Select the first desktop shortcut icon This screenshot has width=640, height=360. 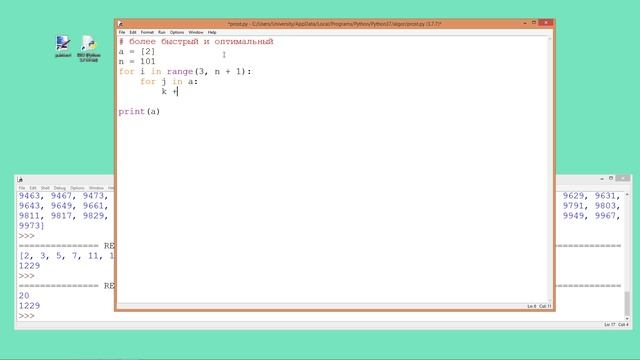tap(63, 46)
